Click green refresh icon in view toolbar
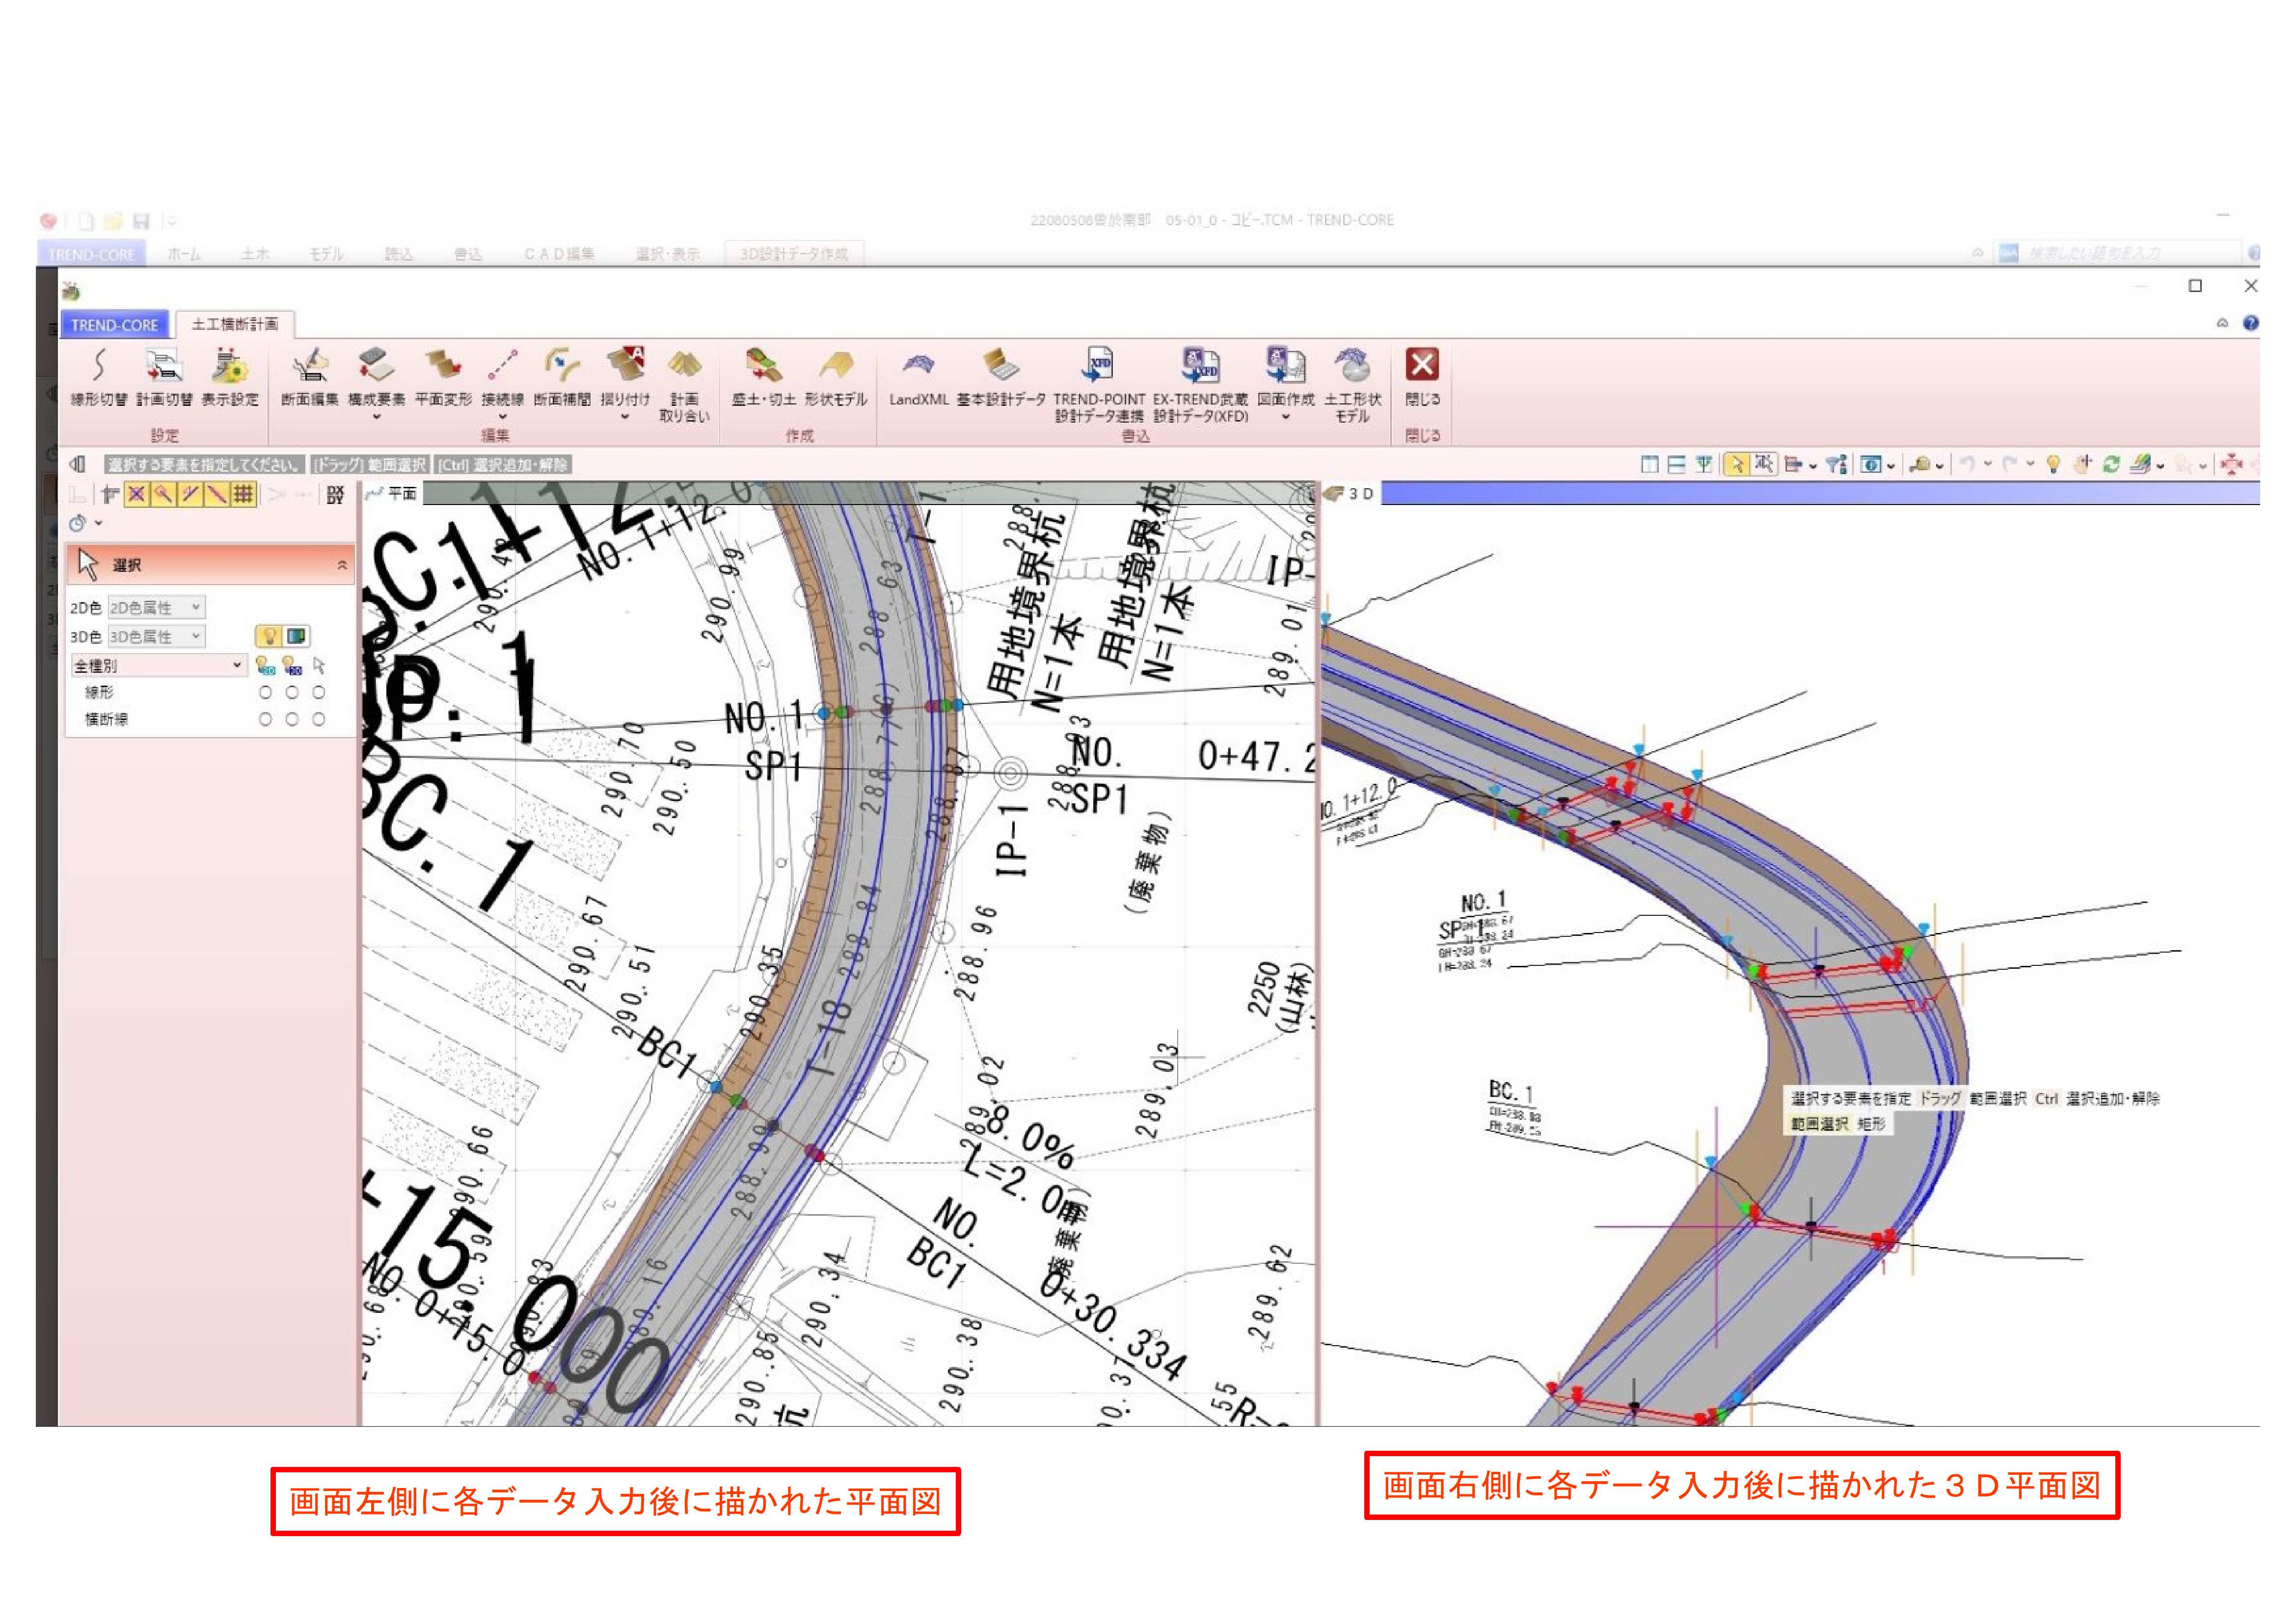This screenshot has height=1623, width=2296. pos(2111,464)
